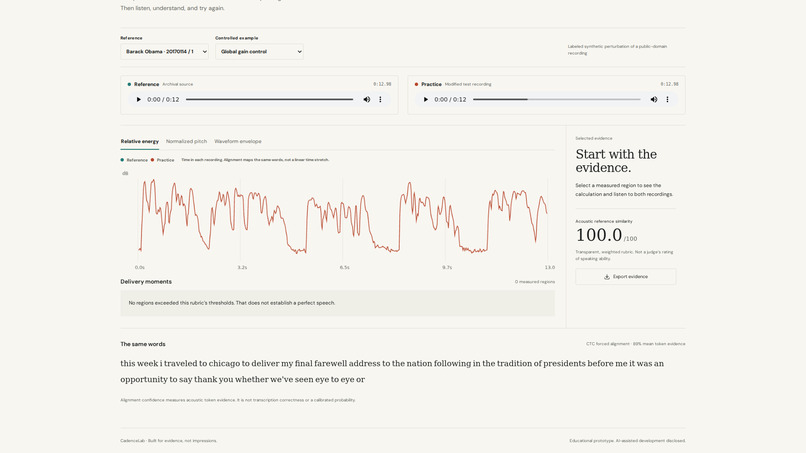Click the 3.2s axis label
The width and height of the screenshot is (806, 453).
point(242,267)
